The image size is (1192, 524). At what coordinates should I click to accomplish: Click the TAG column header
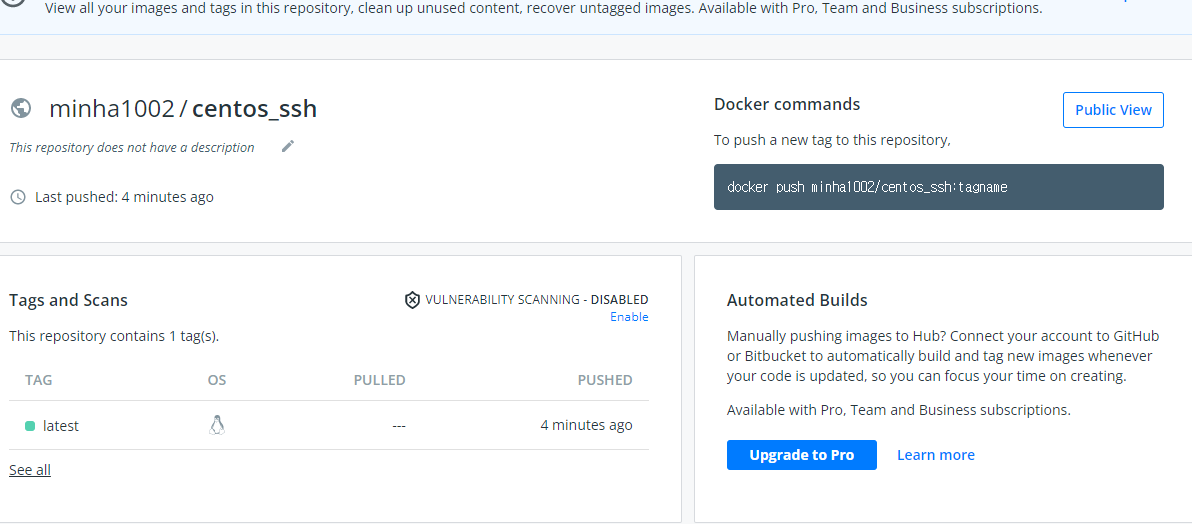coord(39,380)
